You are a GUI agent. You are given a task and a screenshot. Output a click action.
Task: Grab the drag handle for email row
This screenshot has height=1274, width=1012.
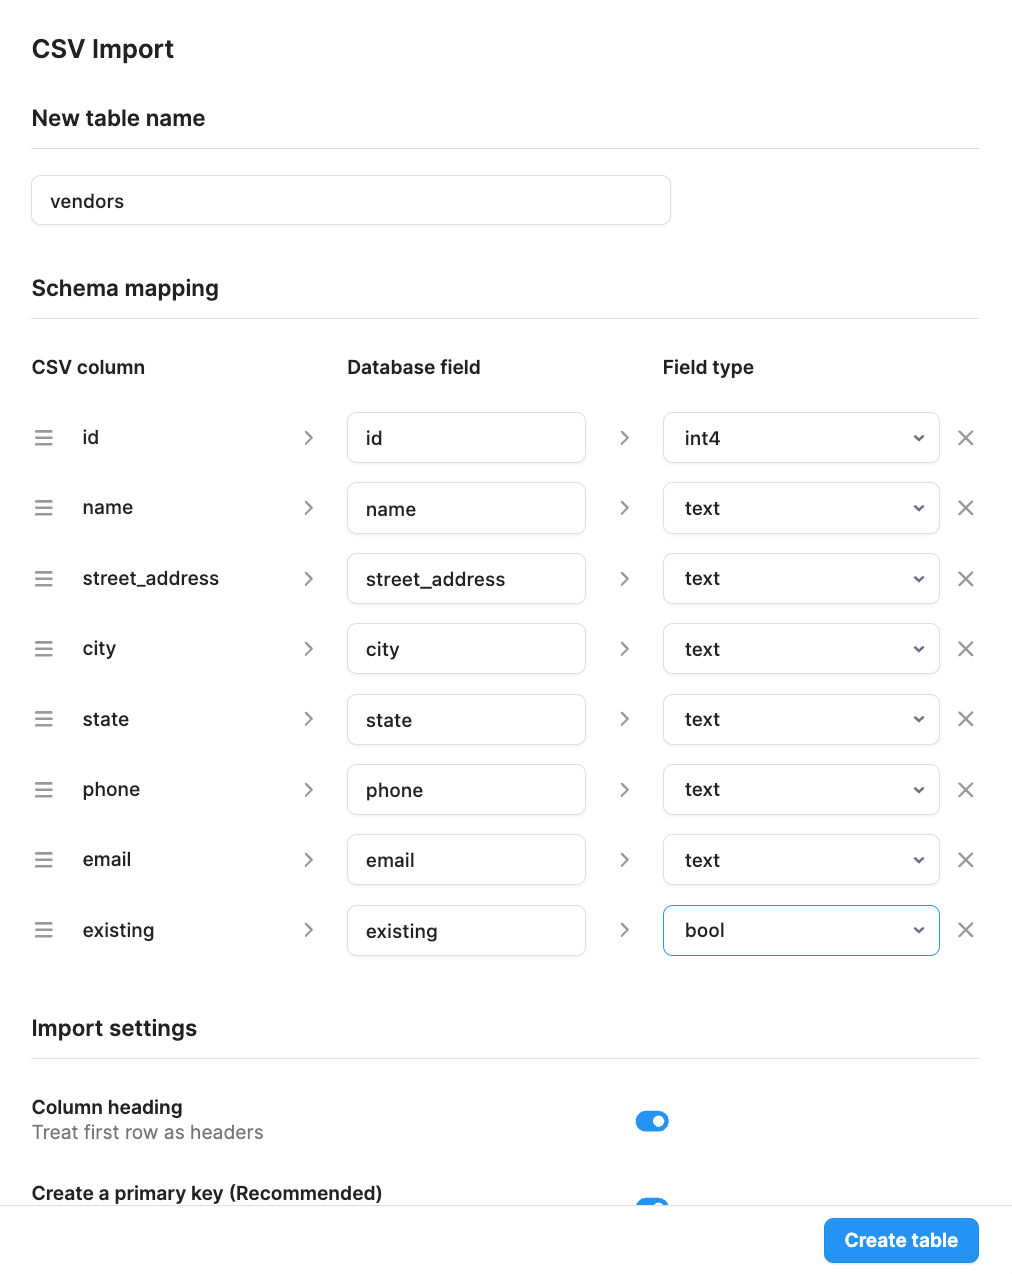pos(44,860)
